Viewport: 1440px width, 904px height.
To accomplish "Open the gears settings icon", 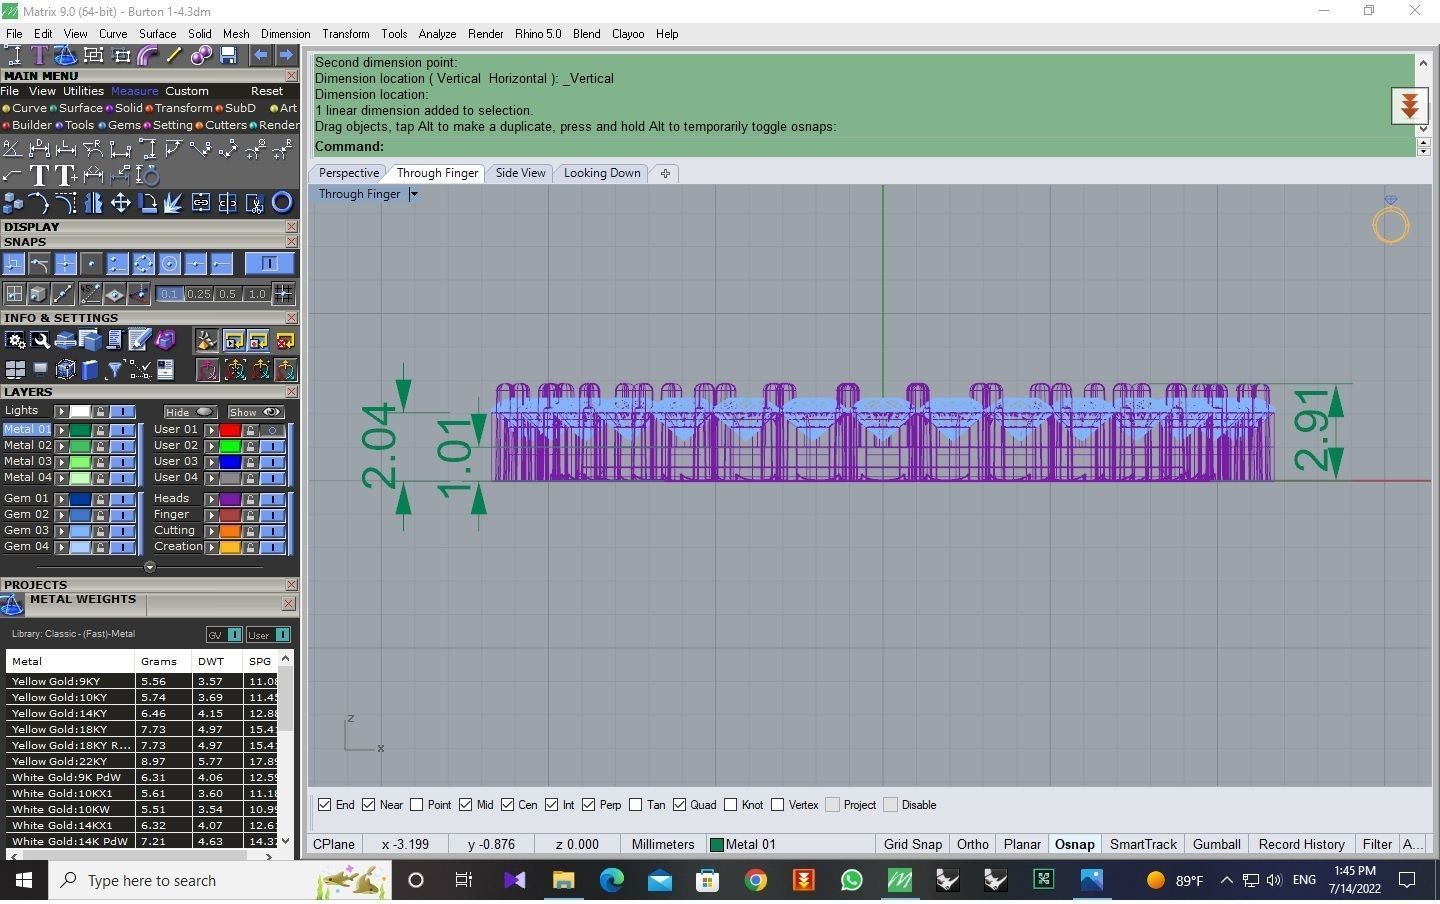I will tap(15, 341).
